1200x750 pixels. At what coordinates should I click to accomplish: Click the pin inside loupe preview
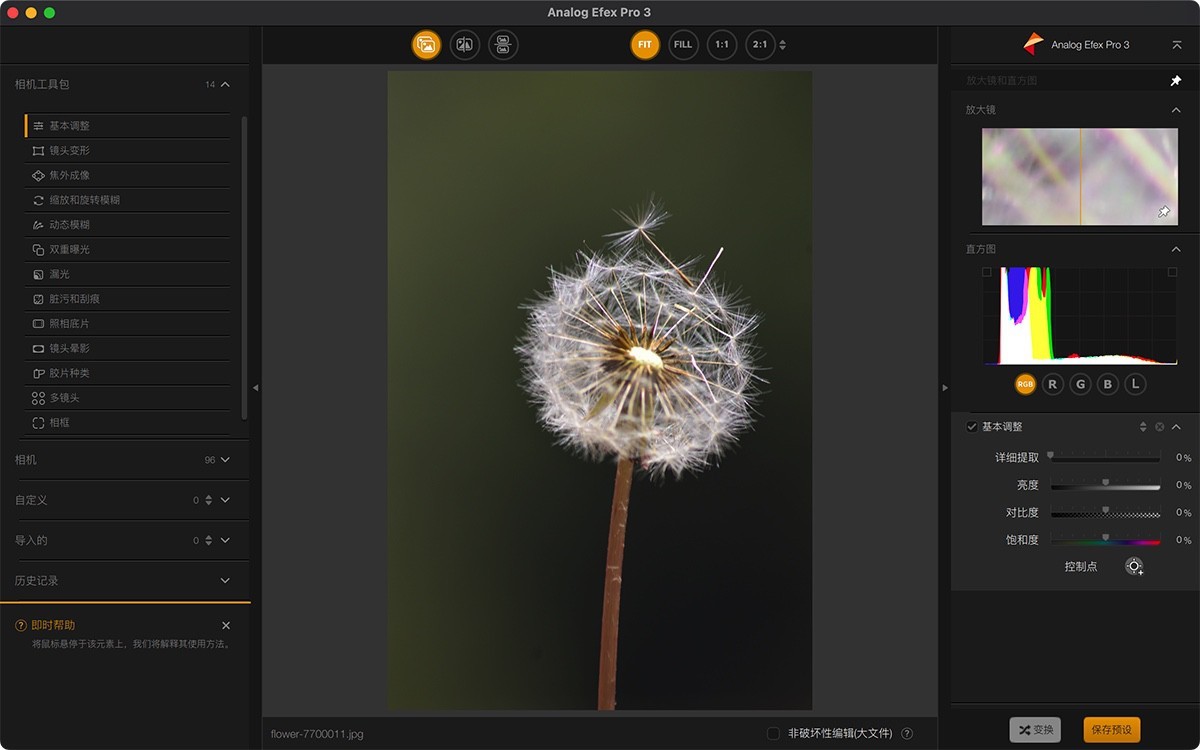click(x=1164, y=212)
